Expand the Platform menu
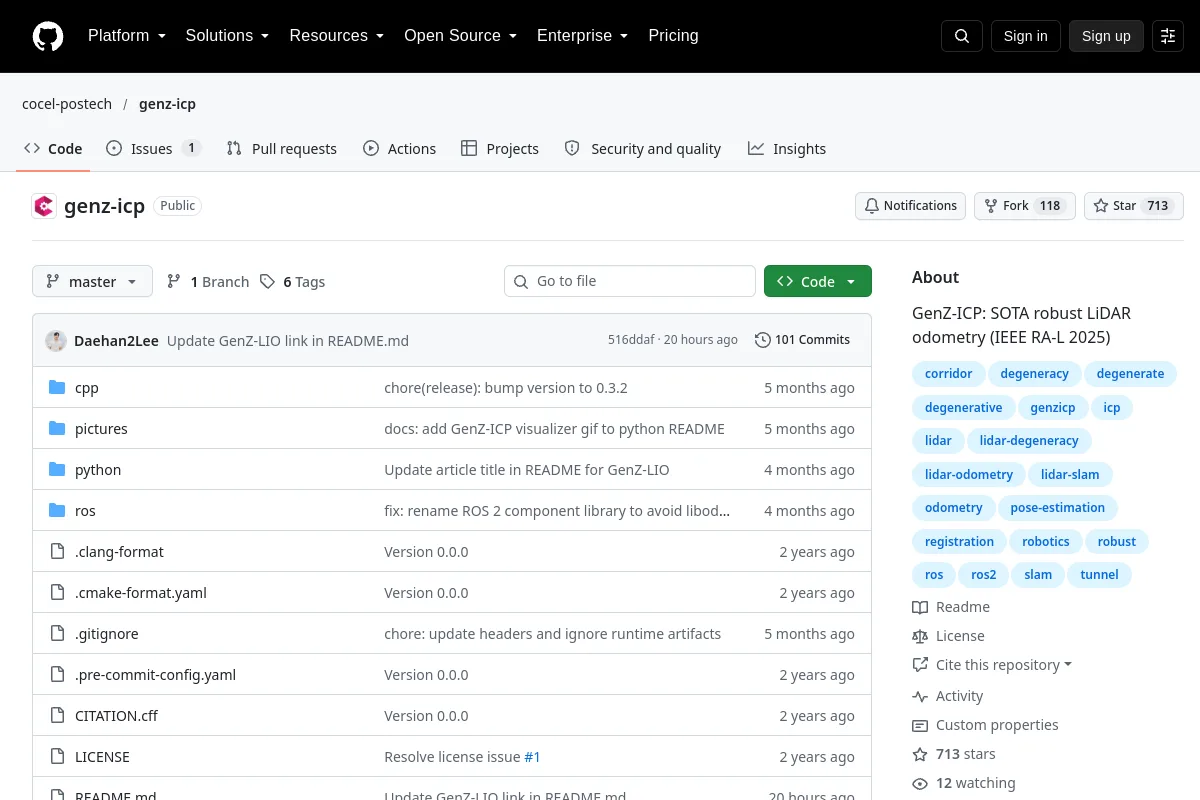Viewport: 1200px width, 800px height. (127, 36)
